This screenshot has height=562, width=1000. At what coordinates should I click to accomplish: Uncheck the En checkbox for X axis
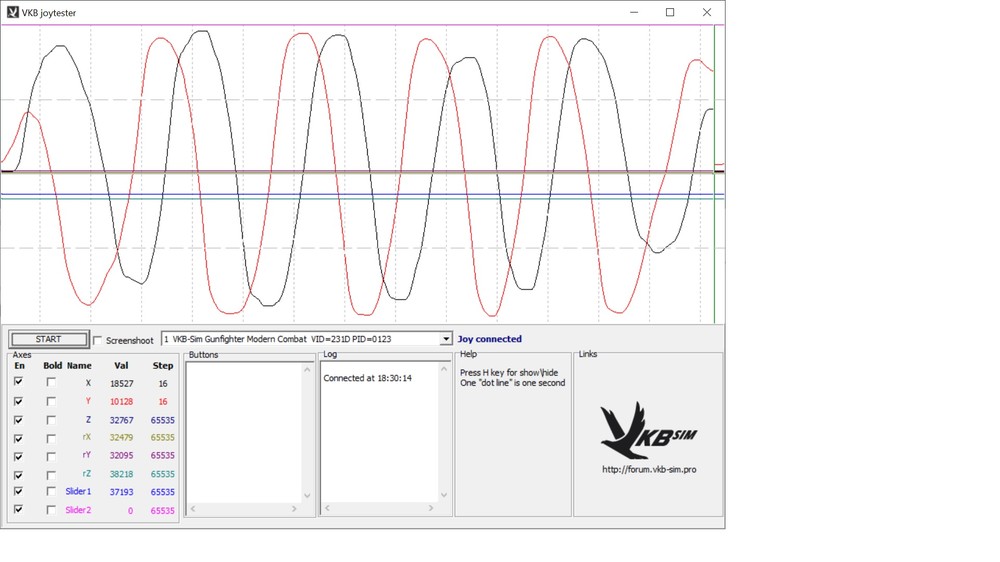coord(18,381)
